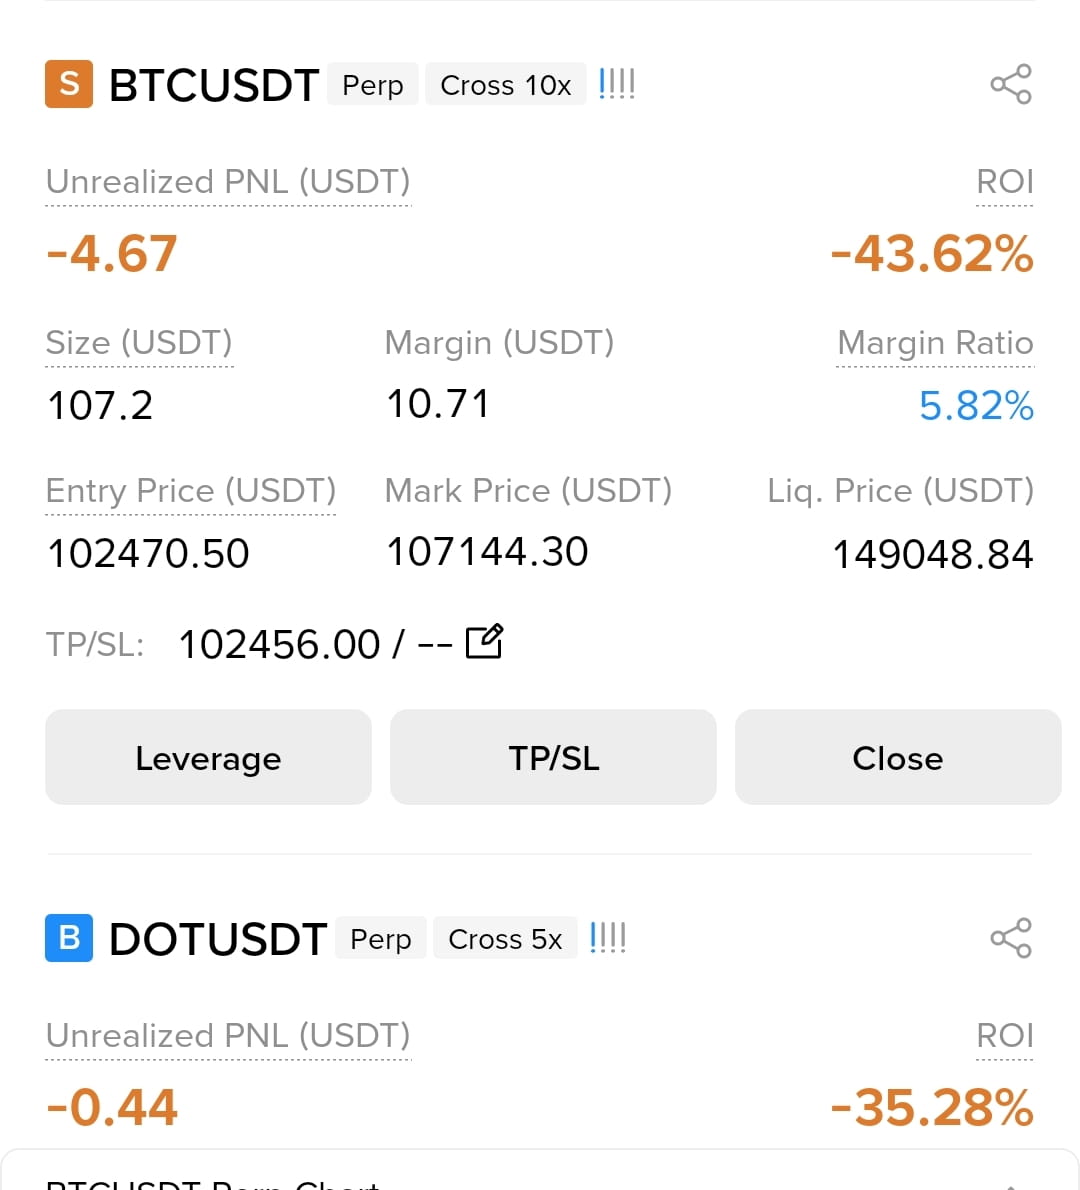Show Margin Ratio explanation
The width and height of the screenshot is (1080, 1190).
935,343
